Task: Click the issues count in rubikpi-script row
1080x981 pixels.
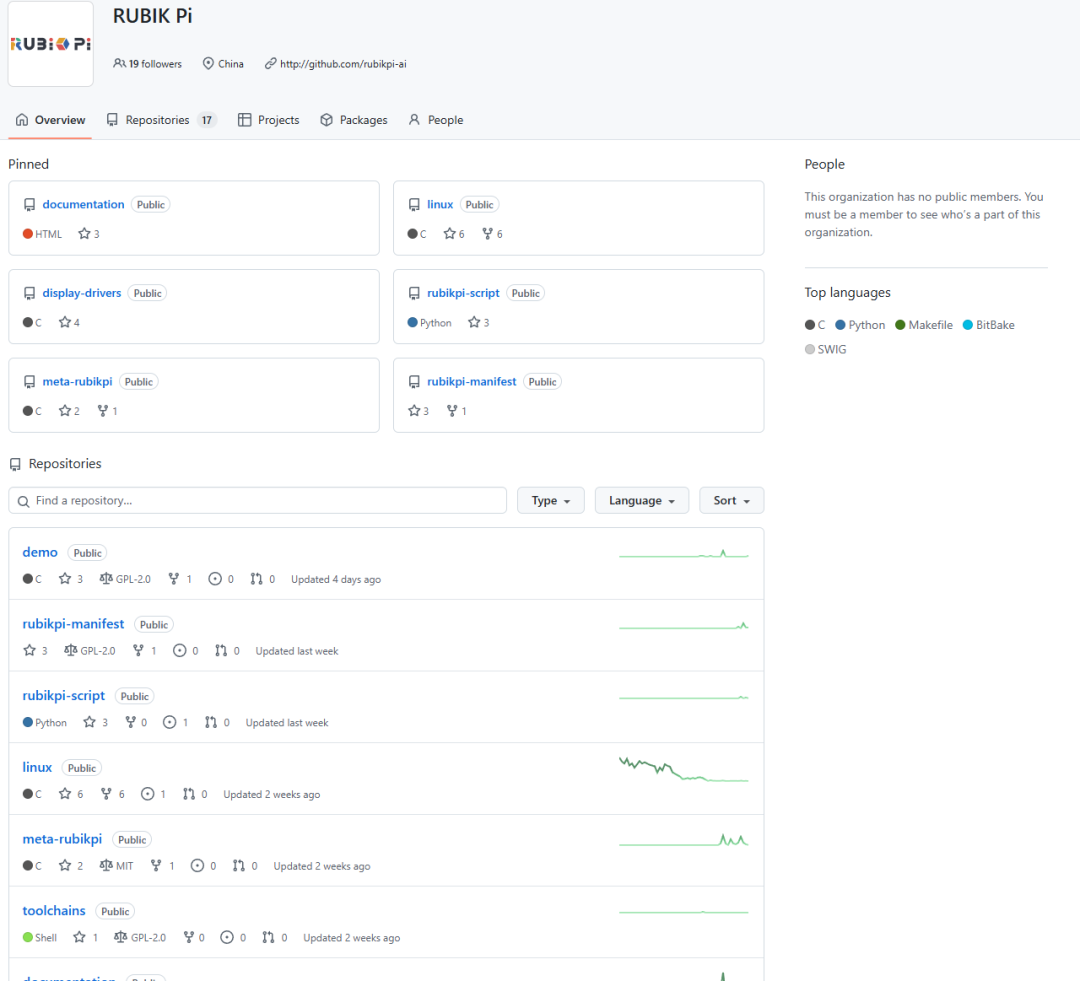Action: (185, 722)
